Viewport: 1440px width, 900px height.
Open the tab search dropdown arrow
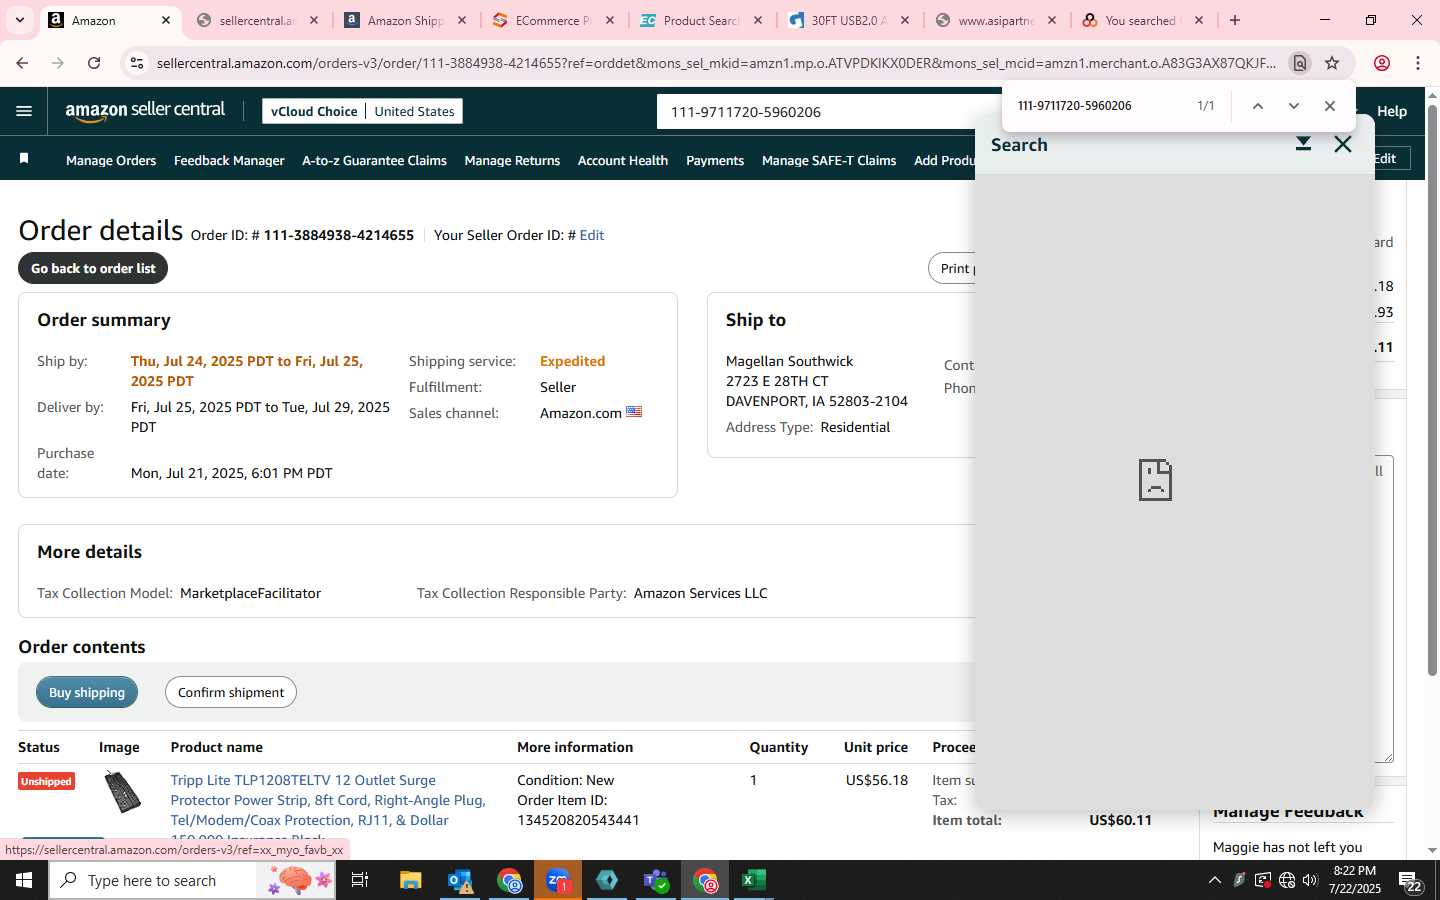[x=19, y=20]
